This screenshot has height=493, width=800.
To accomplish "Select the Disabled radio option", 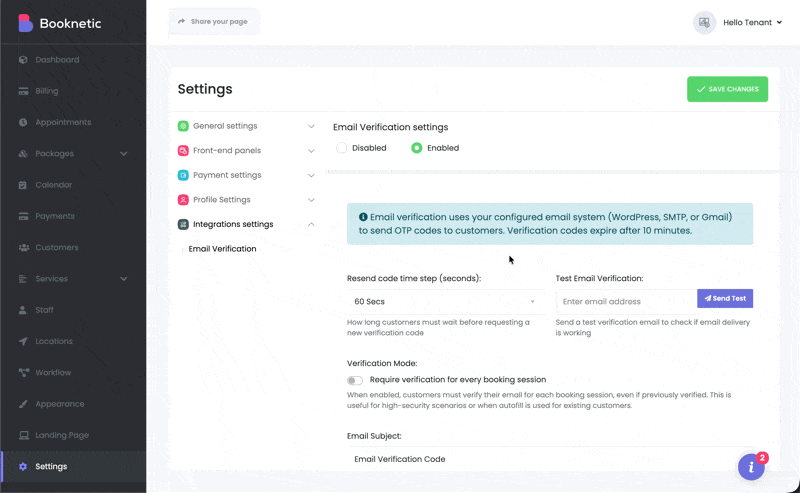I will 342,148.
